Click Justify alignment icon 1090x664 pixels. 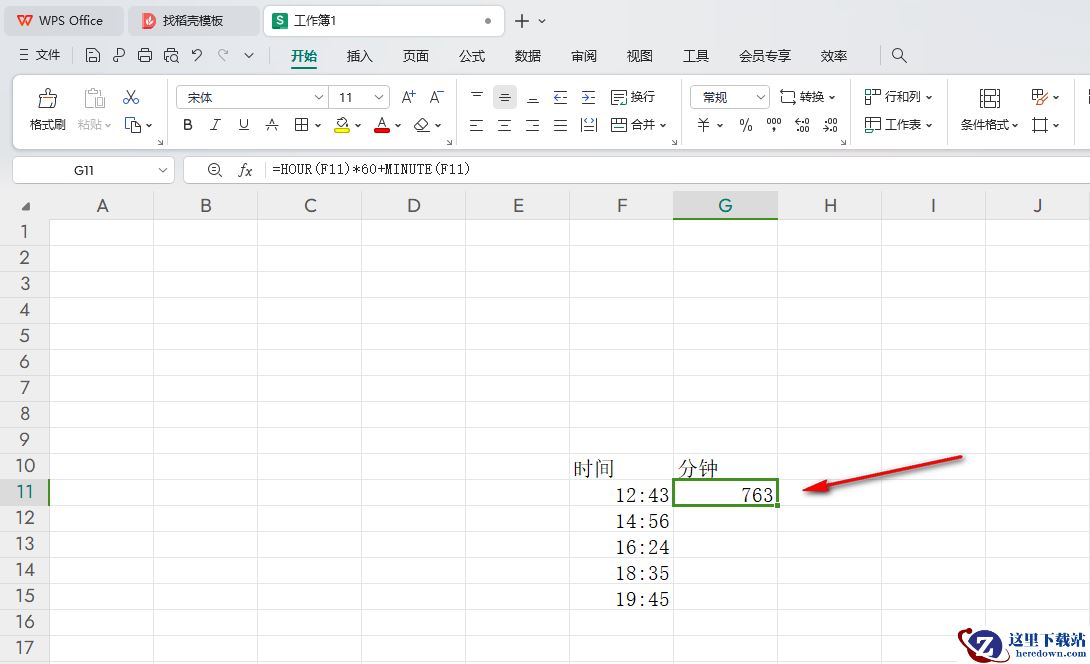coord(560,125)
